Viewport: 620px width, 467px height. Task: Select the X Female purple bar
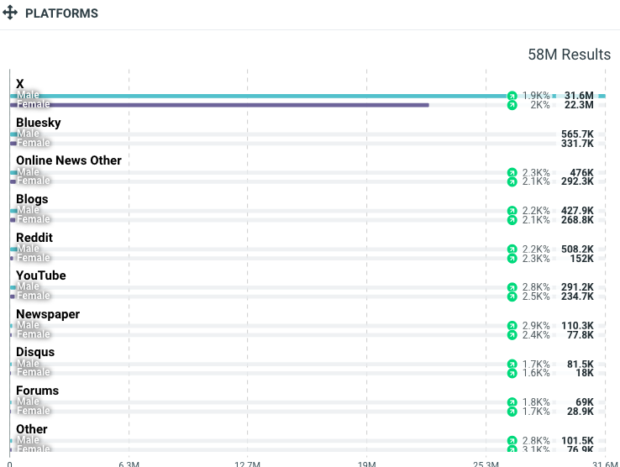219,105
